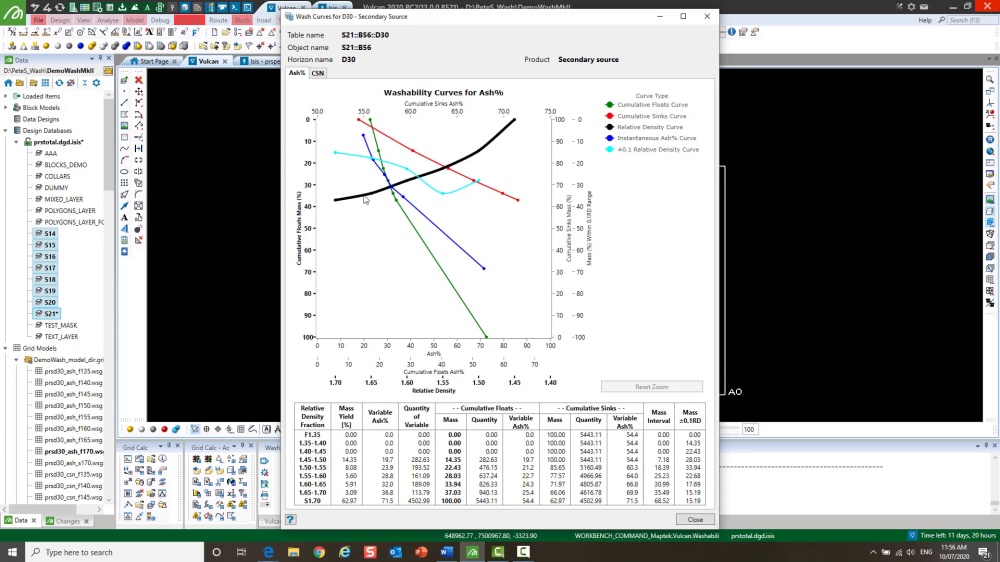
Task: Click the refresh icon in Data panel
Action: (59, 83)
